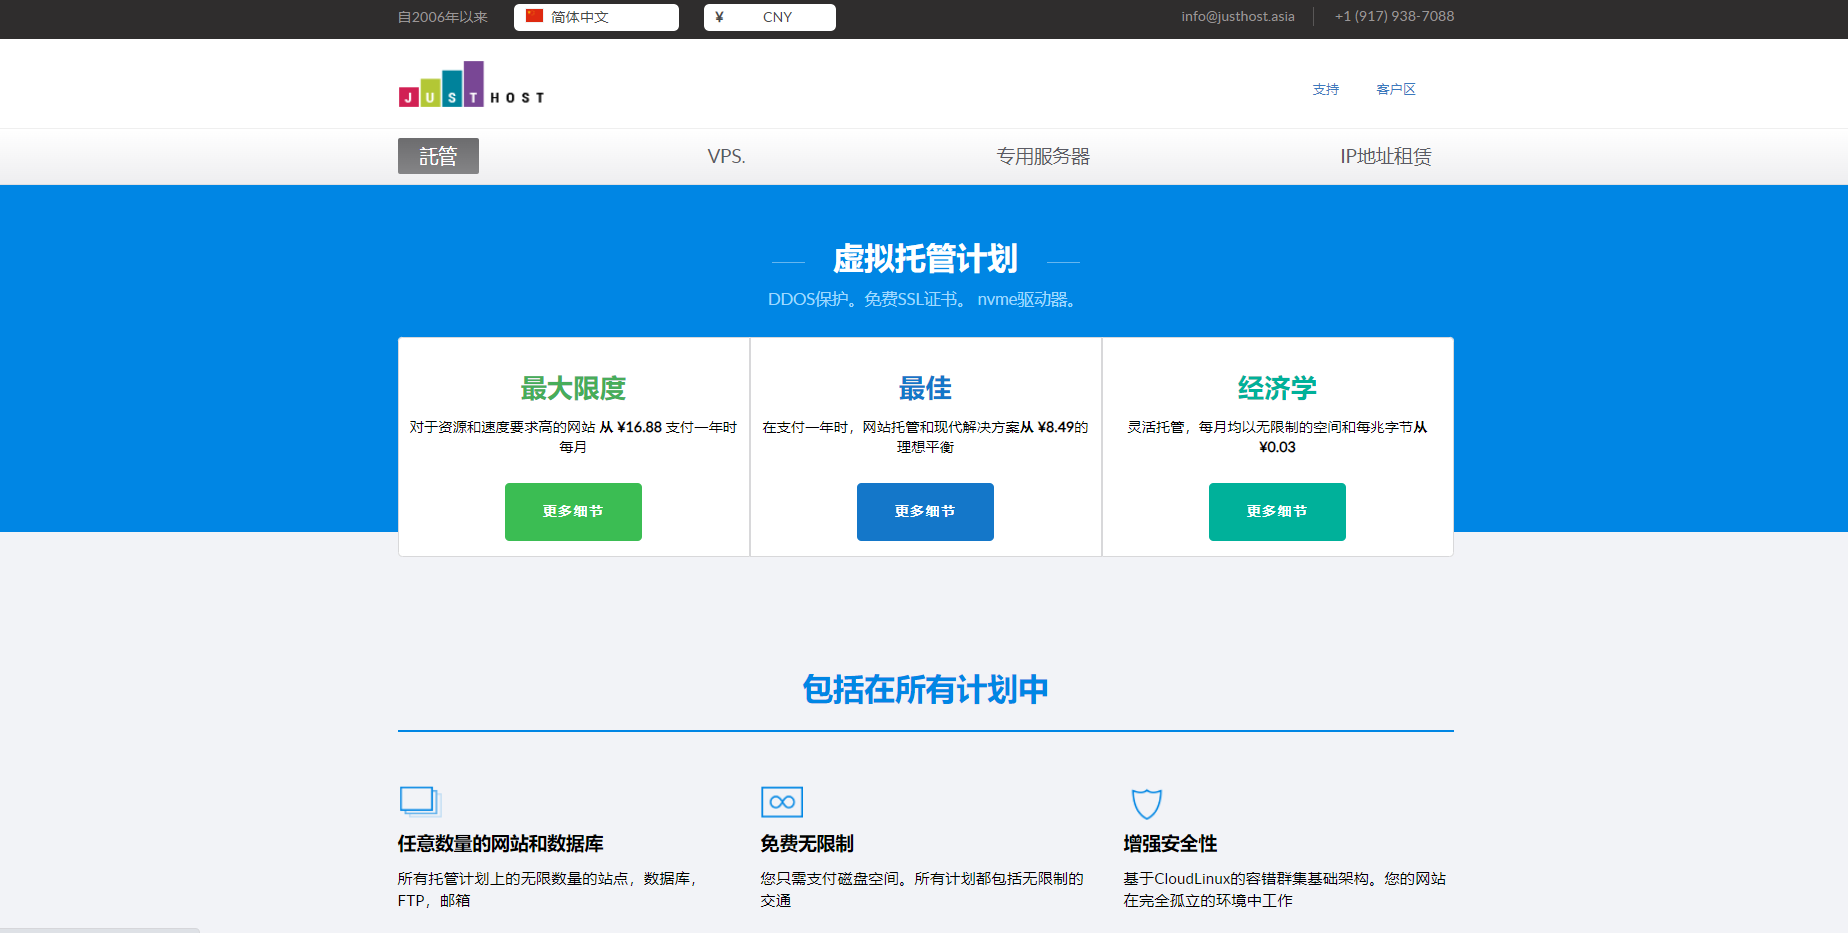Open the 客户区 client area link

point(1396,89)
